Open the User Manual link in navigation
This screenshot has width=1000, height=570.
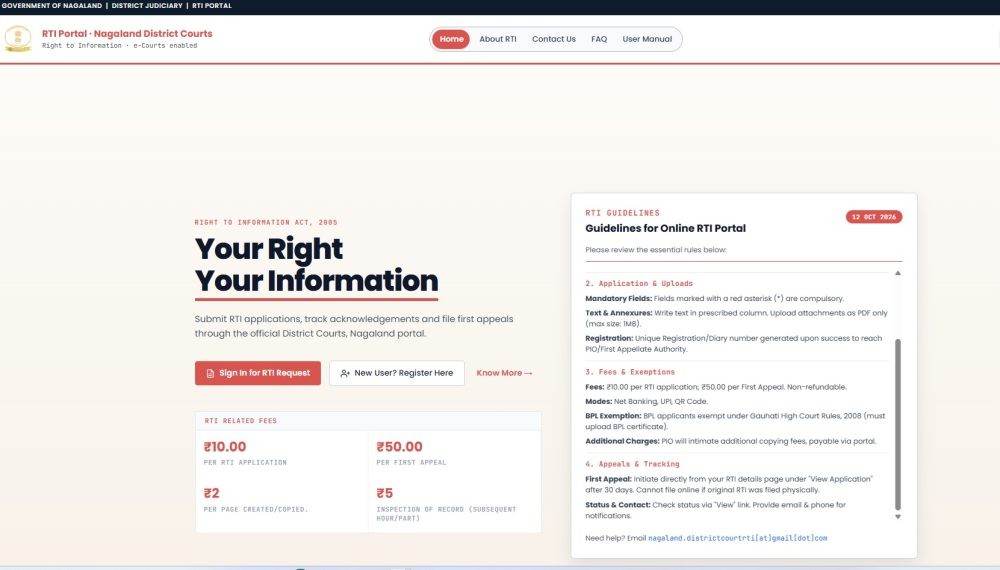(x=647, y=39)
